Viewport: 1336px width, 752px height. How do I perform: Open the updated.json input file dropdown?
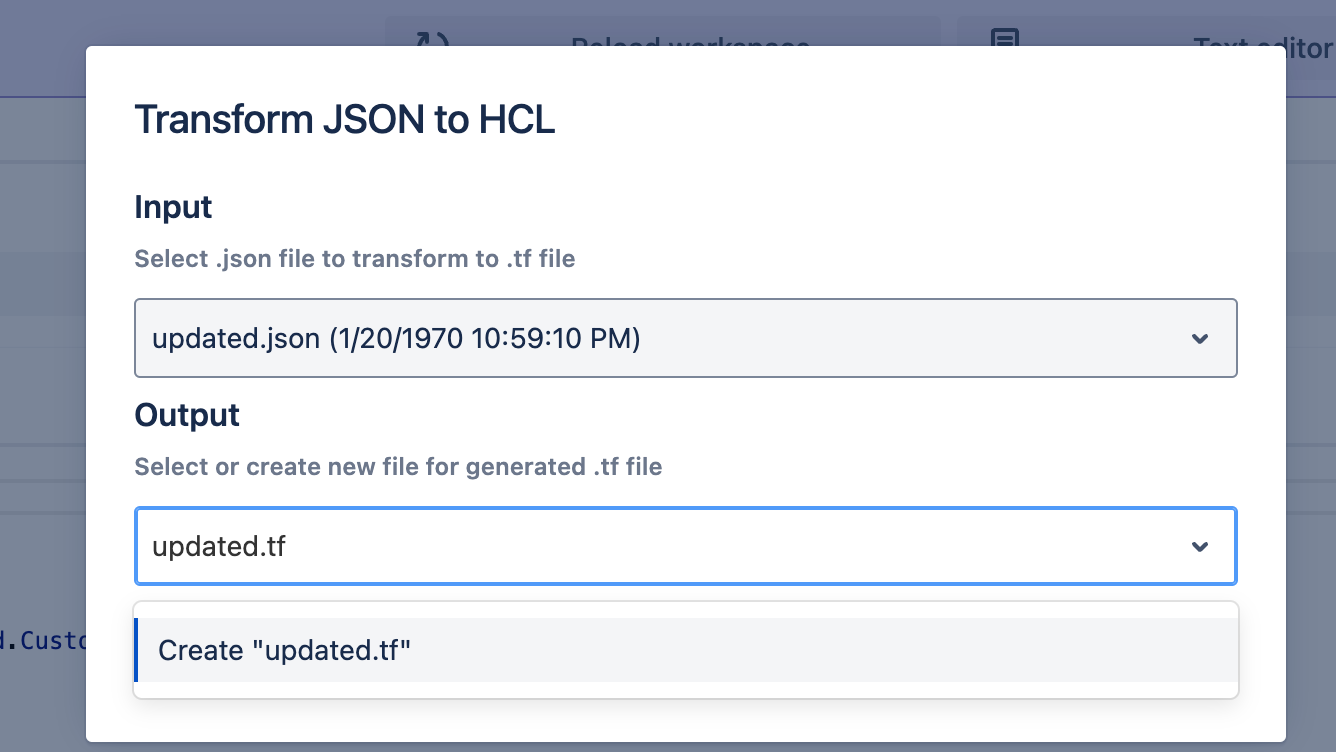click(685, 339)
